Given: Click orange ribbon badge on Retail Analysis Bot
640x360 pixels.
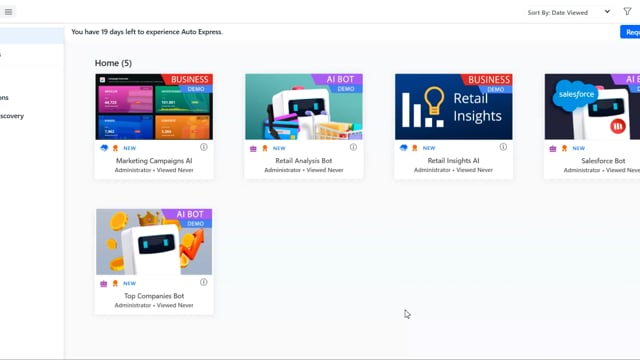Looking at the screenshot, I should (265, 148).
